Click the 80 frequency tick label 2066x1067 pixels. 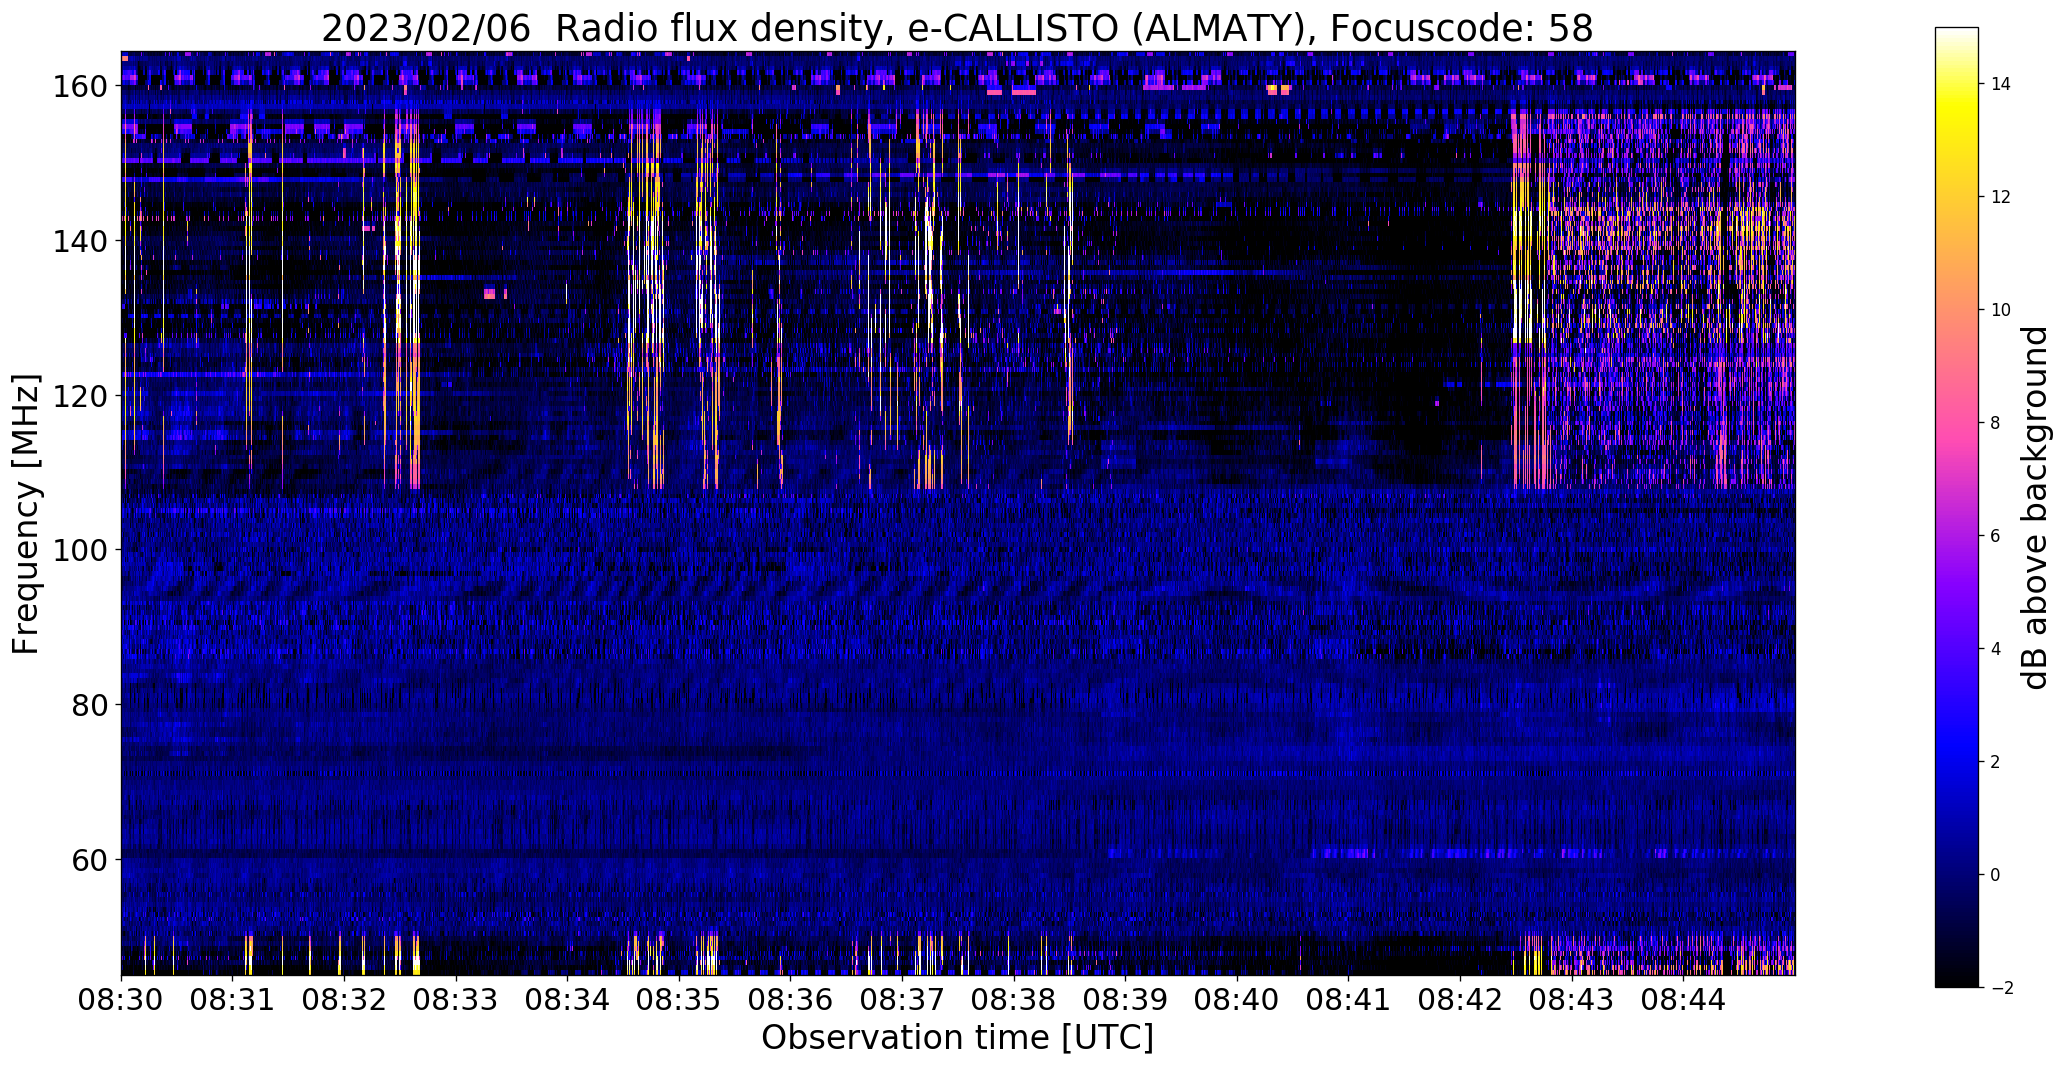pos(90,705)
